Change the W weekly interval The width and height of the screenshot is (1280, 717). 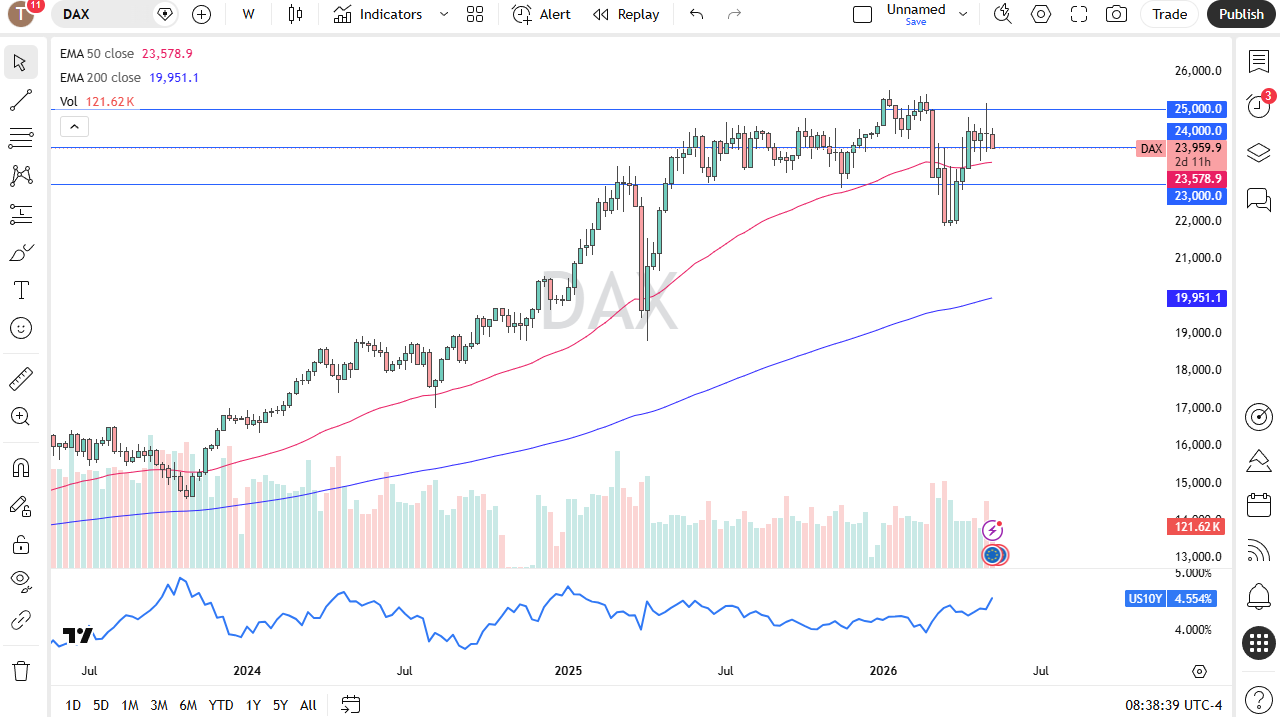248,14
